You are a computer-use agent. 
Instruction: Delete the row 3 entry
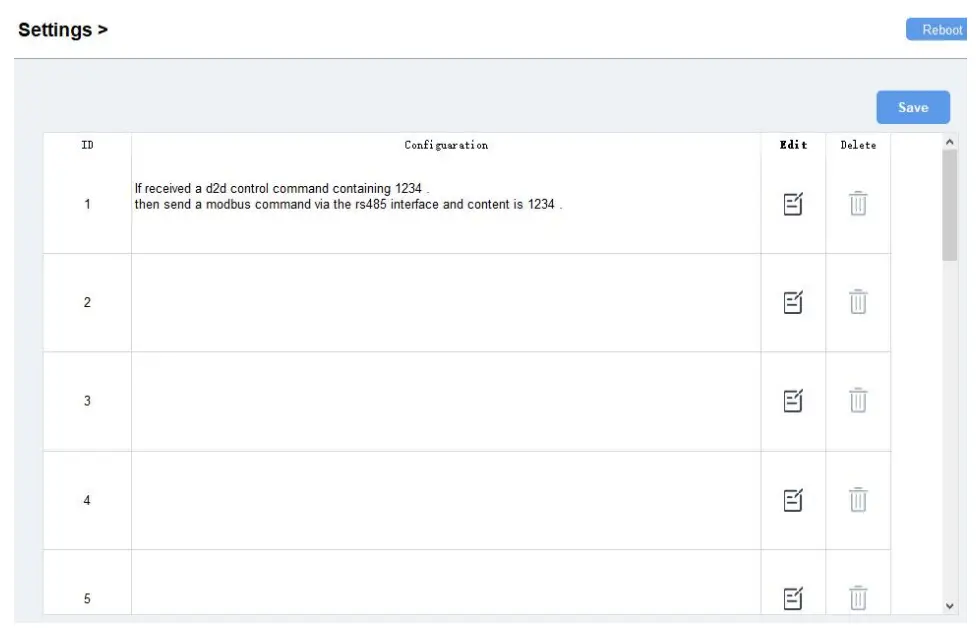858,401
